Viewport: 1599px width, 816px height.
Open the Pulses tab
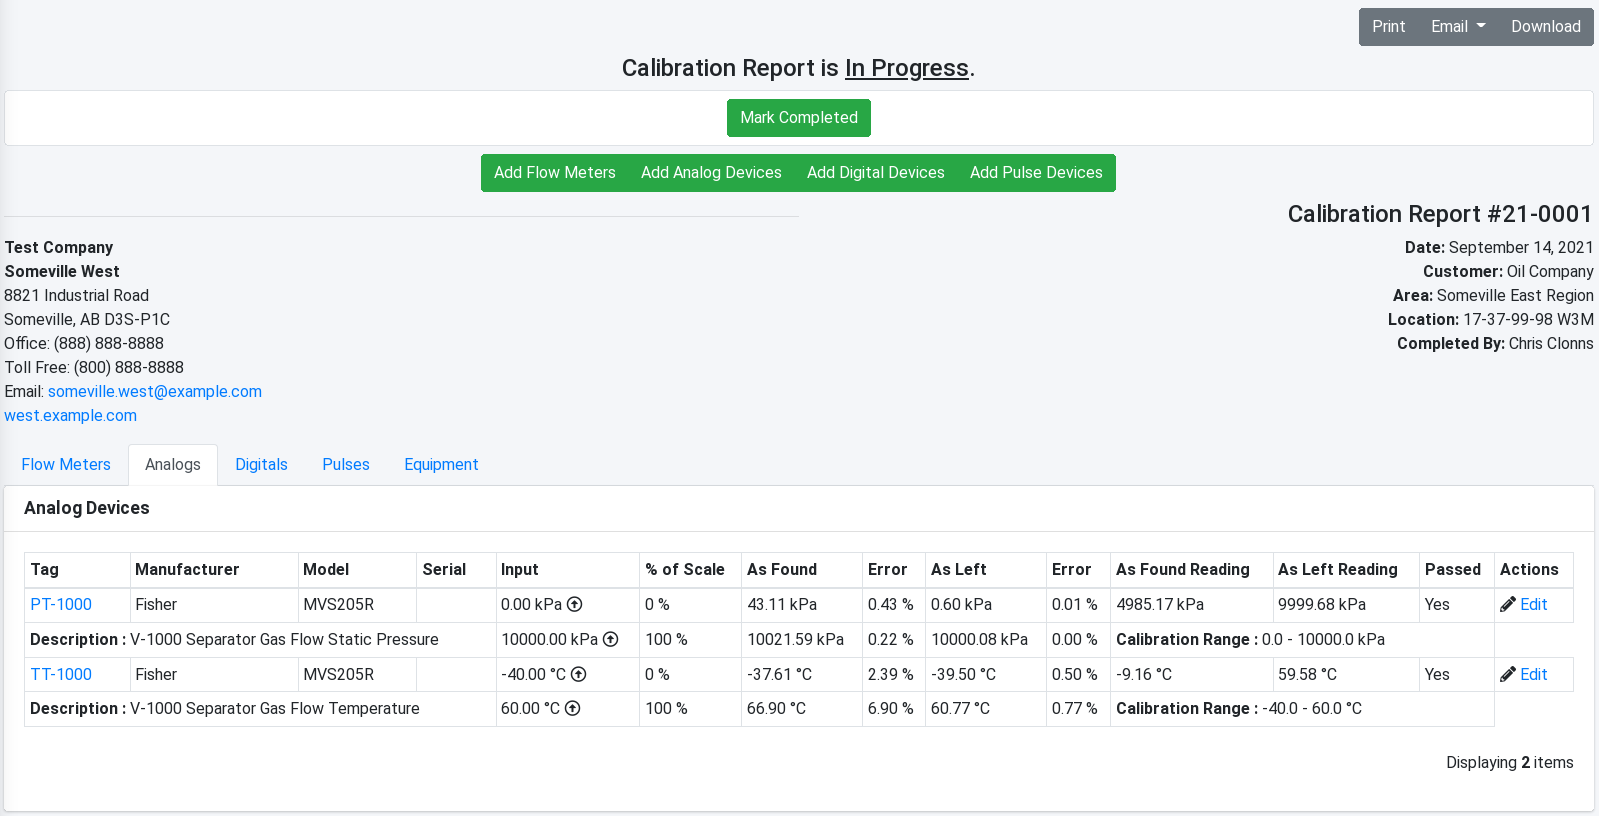tap(346, 465)
